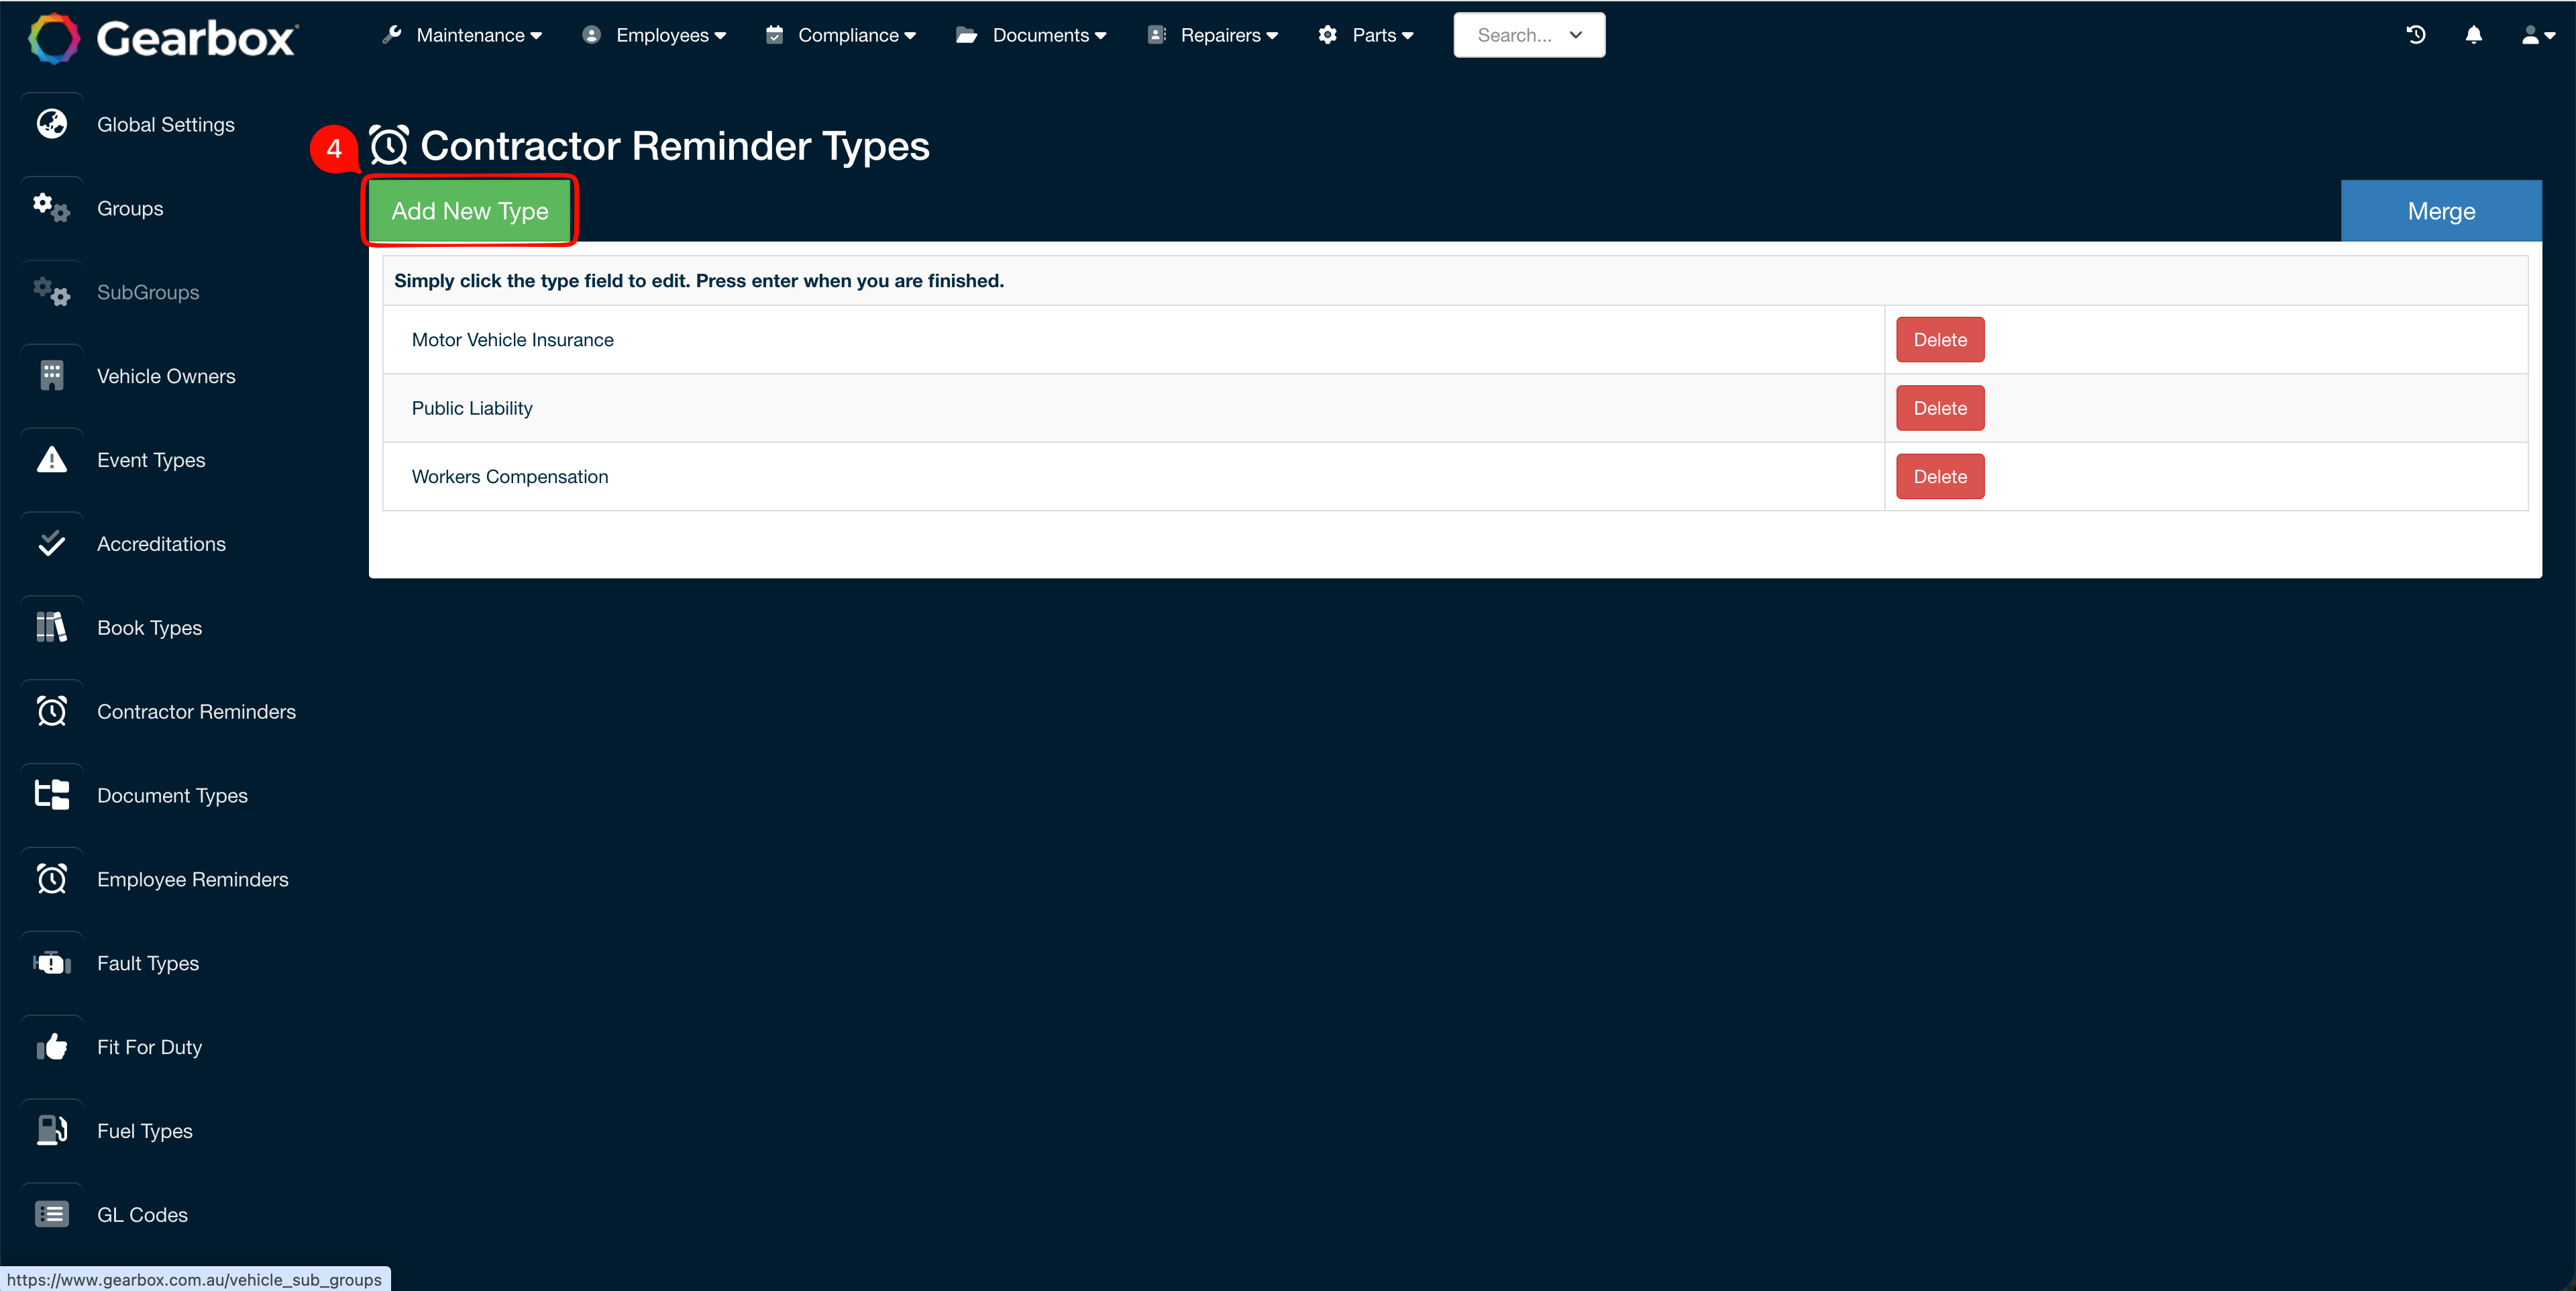This screenshot has height=1291, width=2576.
Task: Open Employee Reminders sidebar item
Action: pos(192,880)
